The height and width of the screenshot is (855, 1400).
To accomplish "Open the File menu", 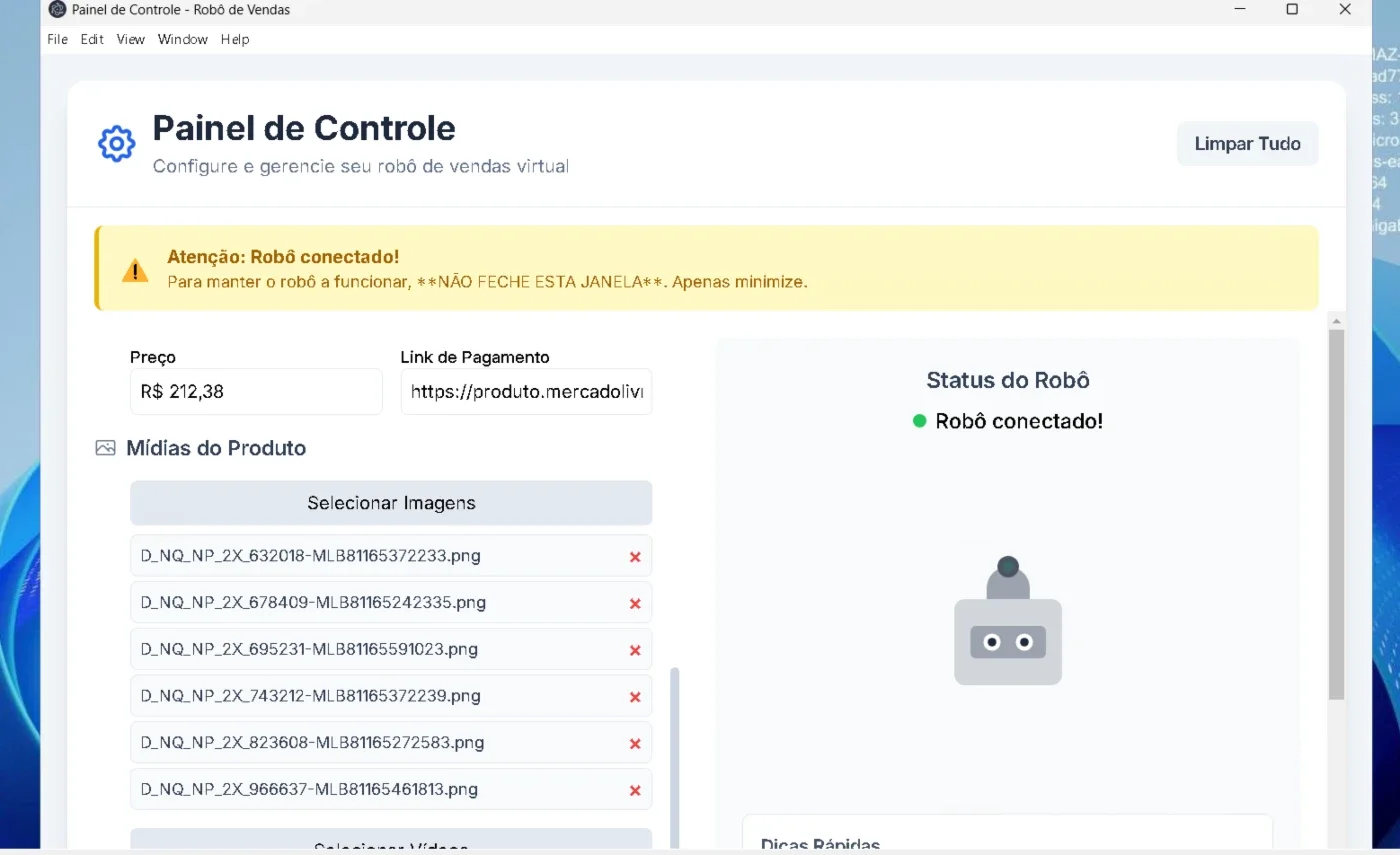I will pyautogui.click(x=58, y=39).
